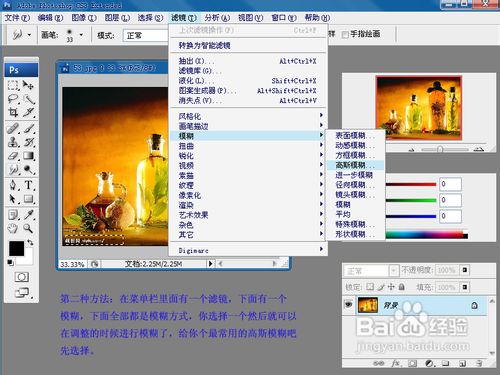Add a layer style (fx)
Viewport: 500px width, 375px height.
tap(395, 363)
